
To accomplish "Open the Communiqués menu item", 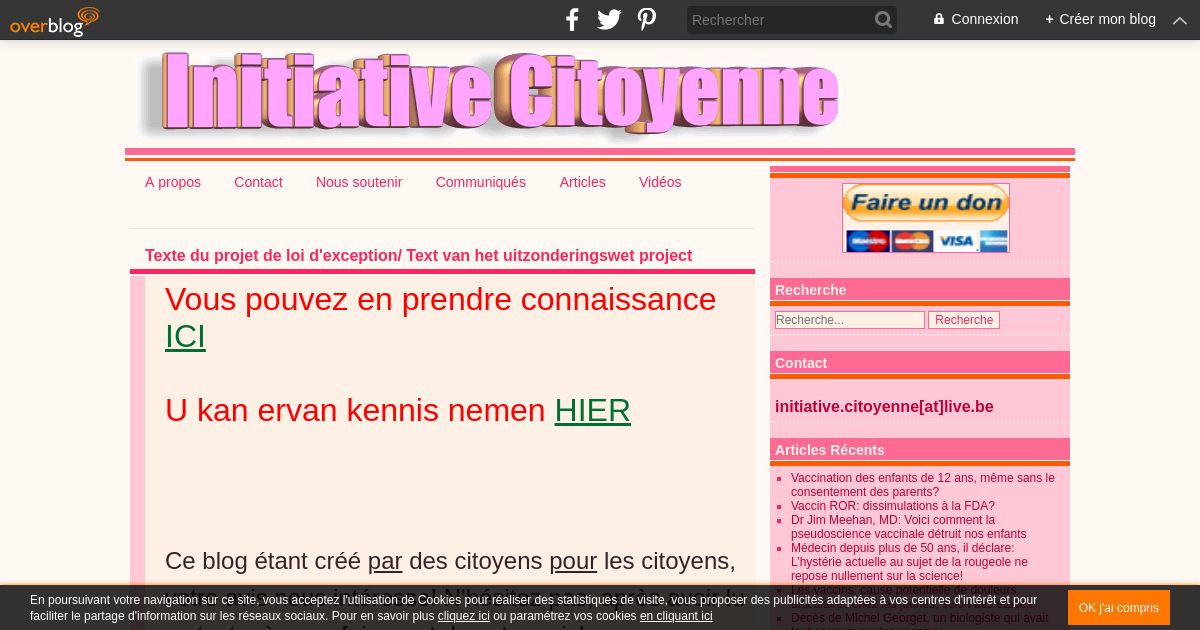I will tap(481, 182).
